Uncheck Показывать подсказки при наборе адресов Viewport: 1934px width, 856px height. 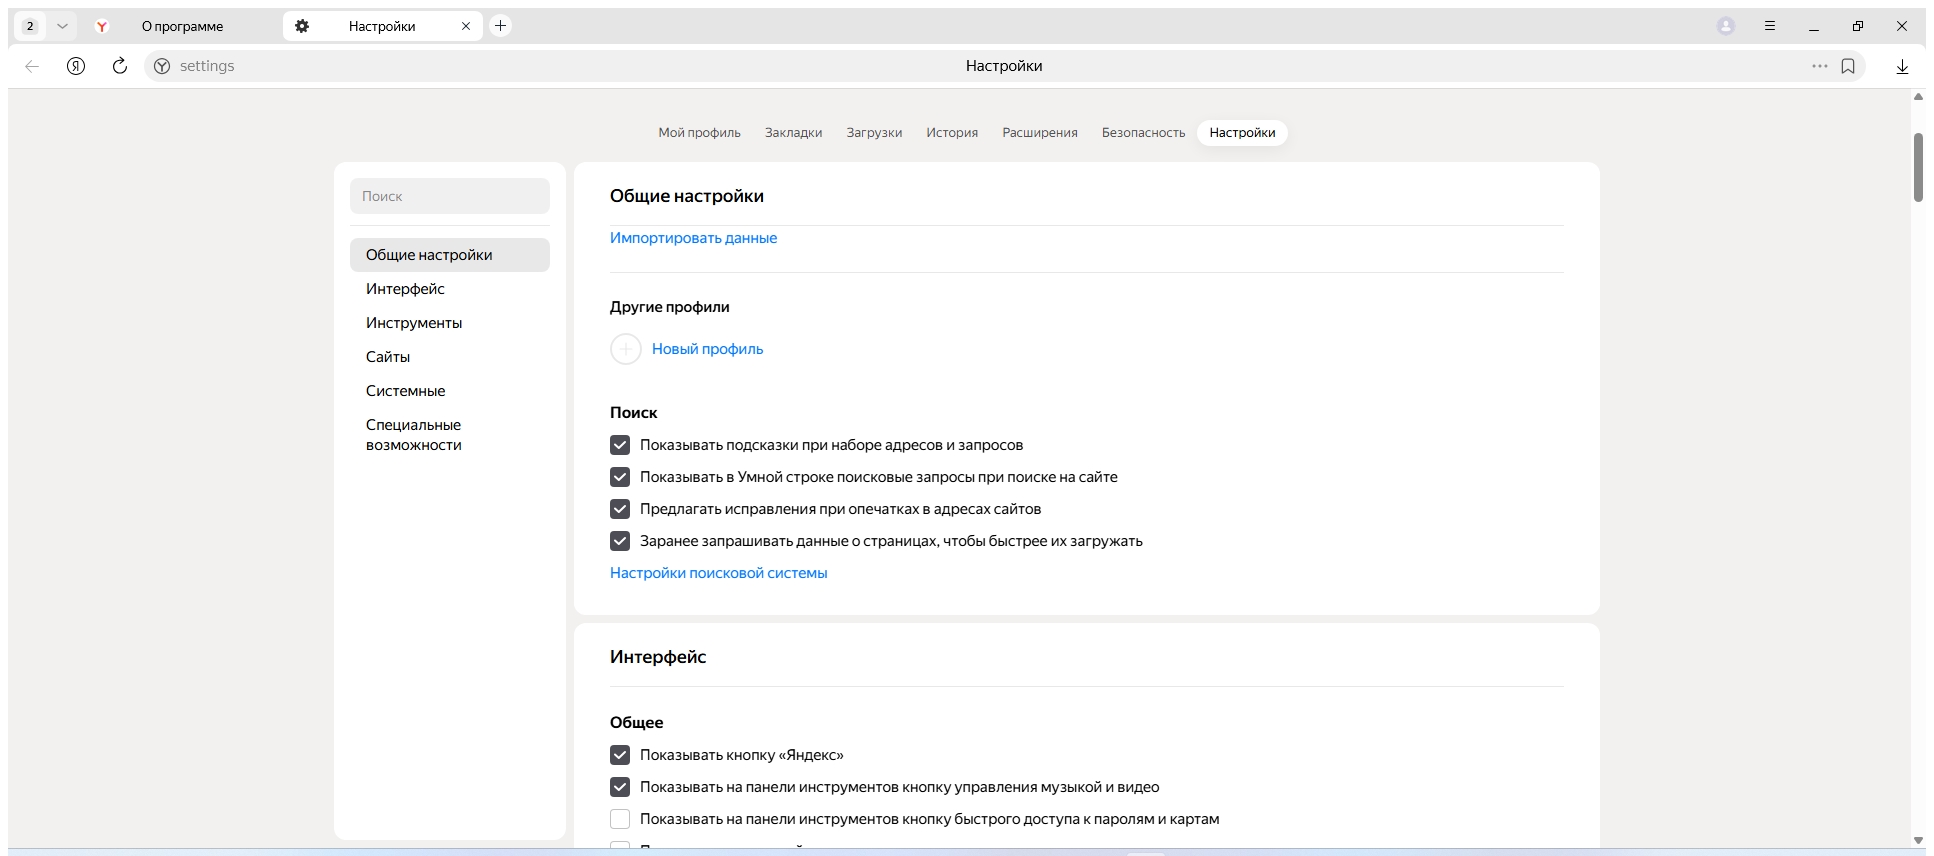coord(620,445)
